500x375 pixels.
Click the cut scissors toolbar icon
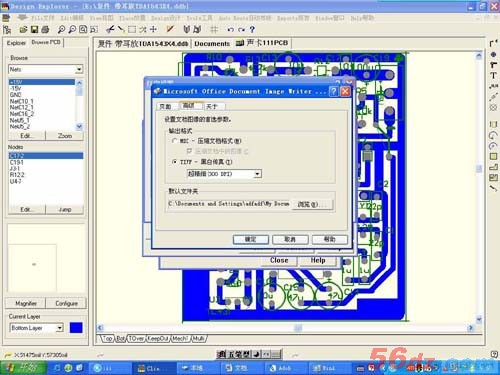point(110,30)
